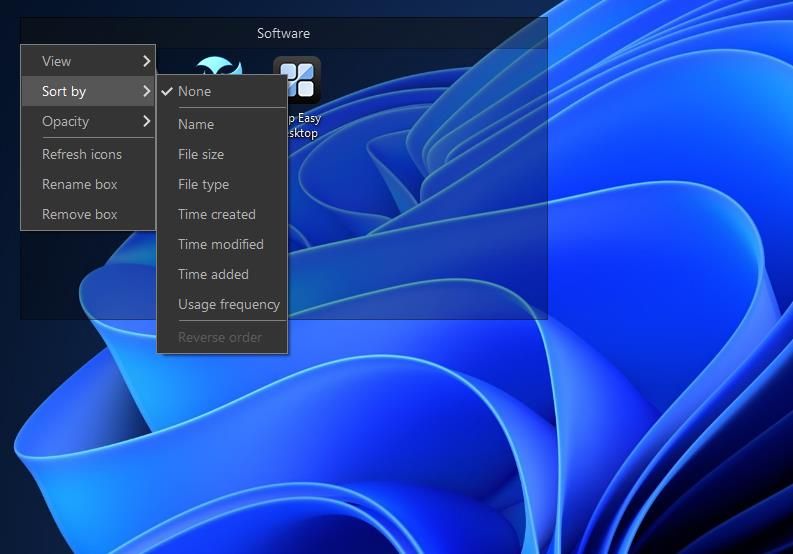Image resolution: width=793 pixels, height=554 pixels.
Task: Expand chevron arrow next to Opacity
Action: pos(147,121)
